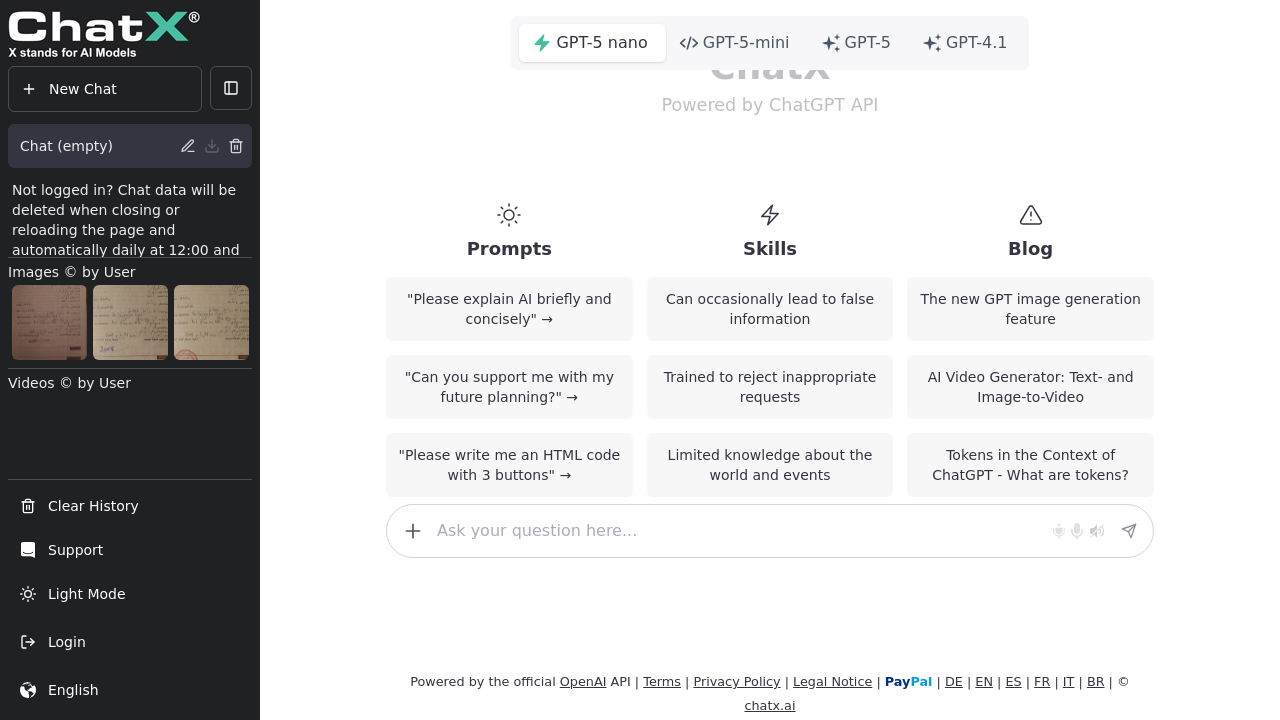This screenshot has width=1280, height=720.
Task: Collapse the sidebar with panel icon
Action: pyautogui.click(x=231, y=88)
